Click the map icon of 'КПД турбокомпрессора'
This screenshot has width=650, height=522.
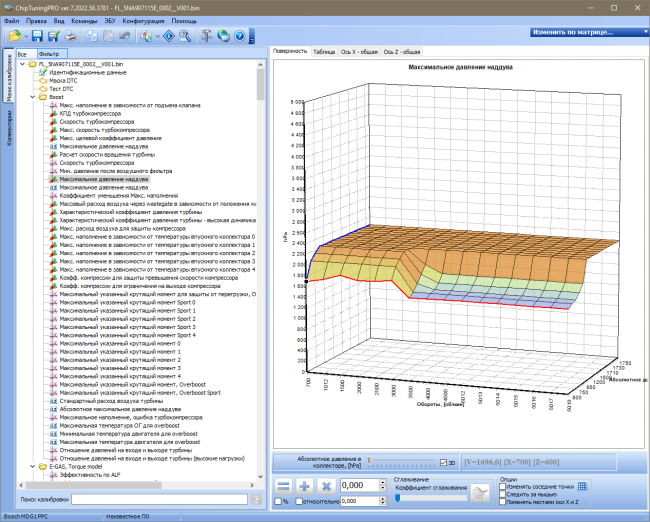click(x=53, y=113)
